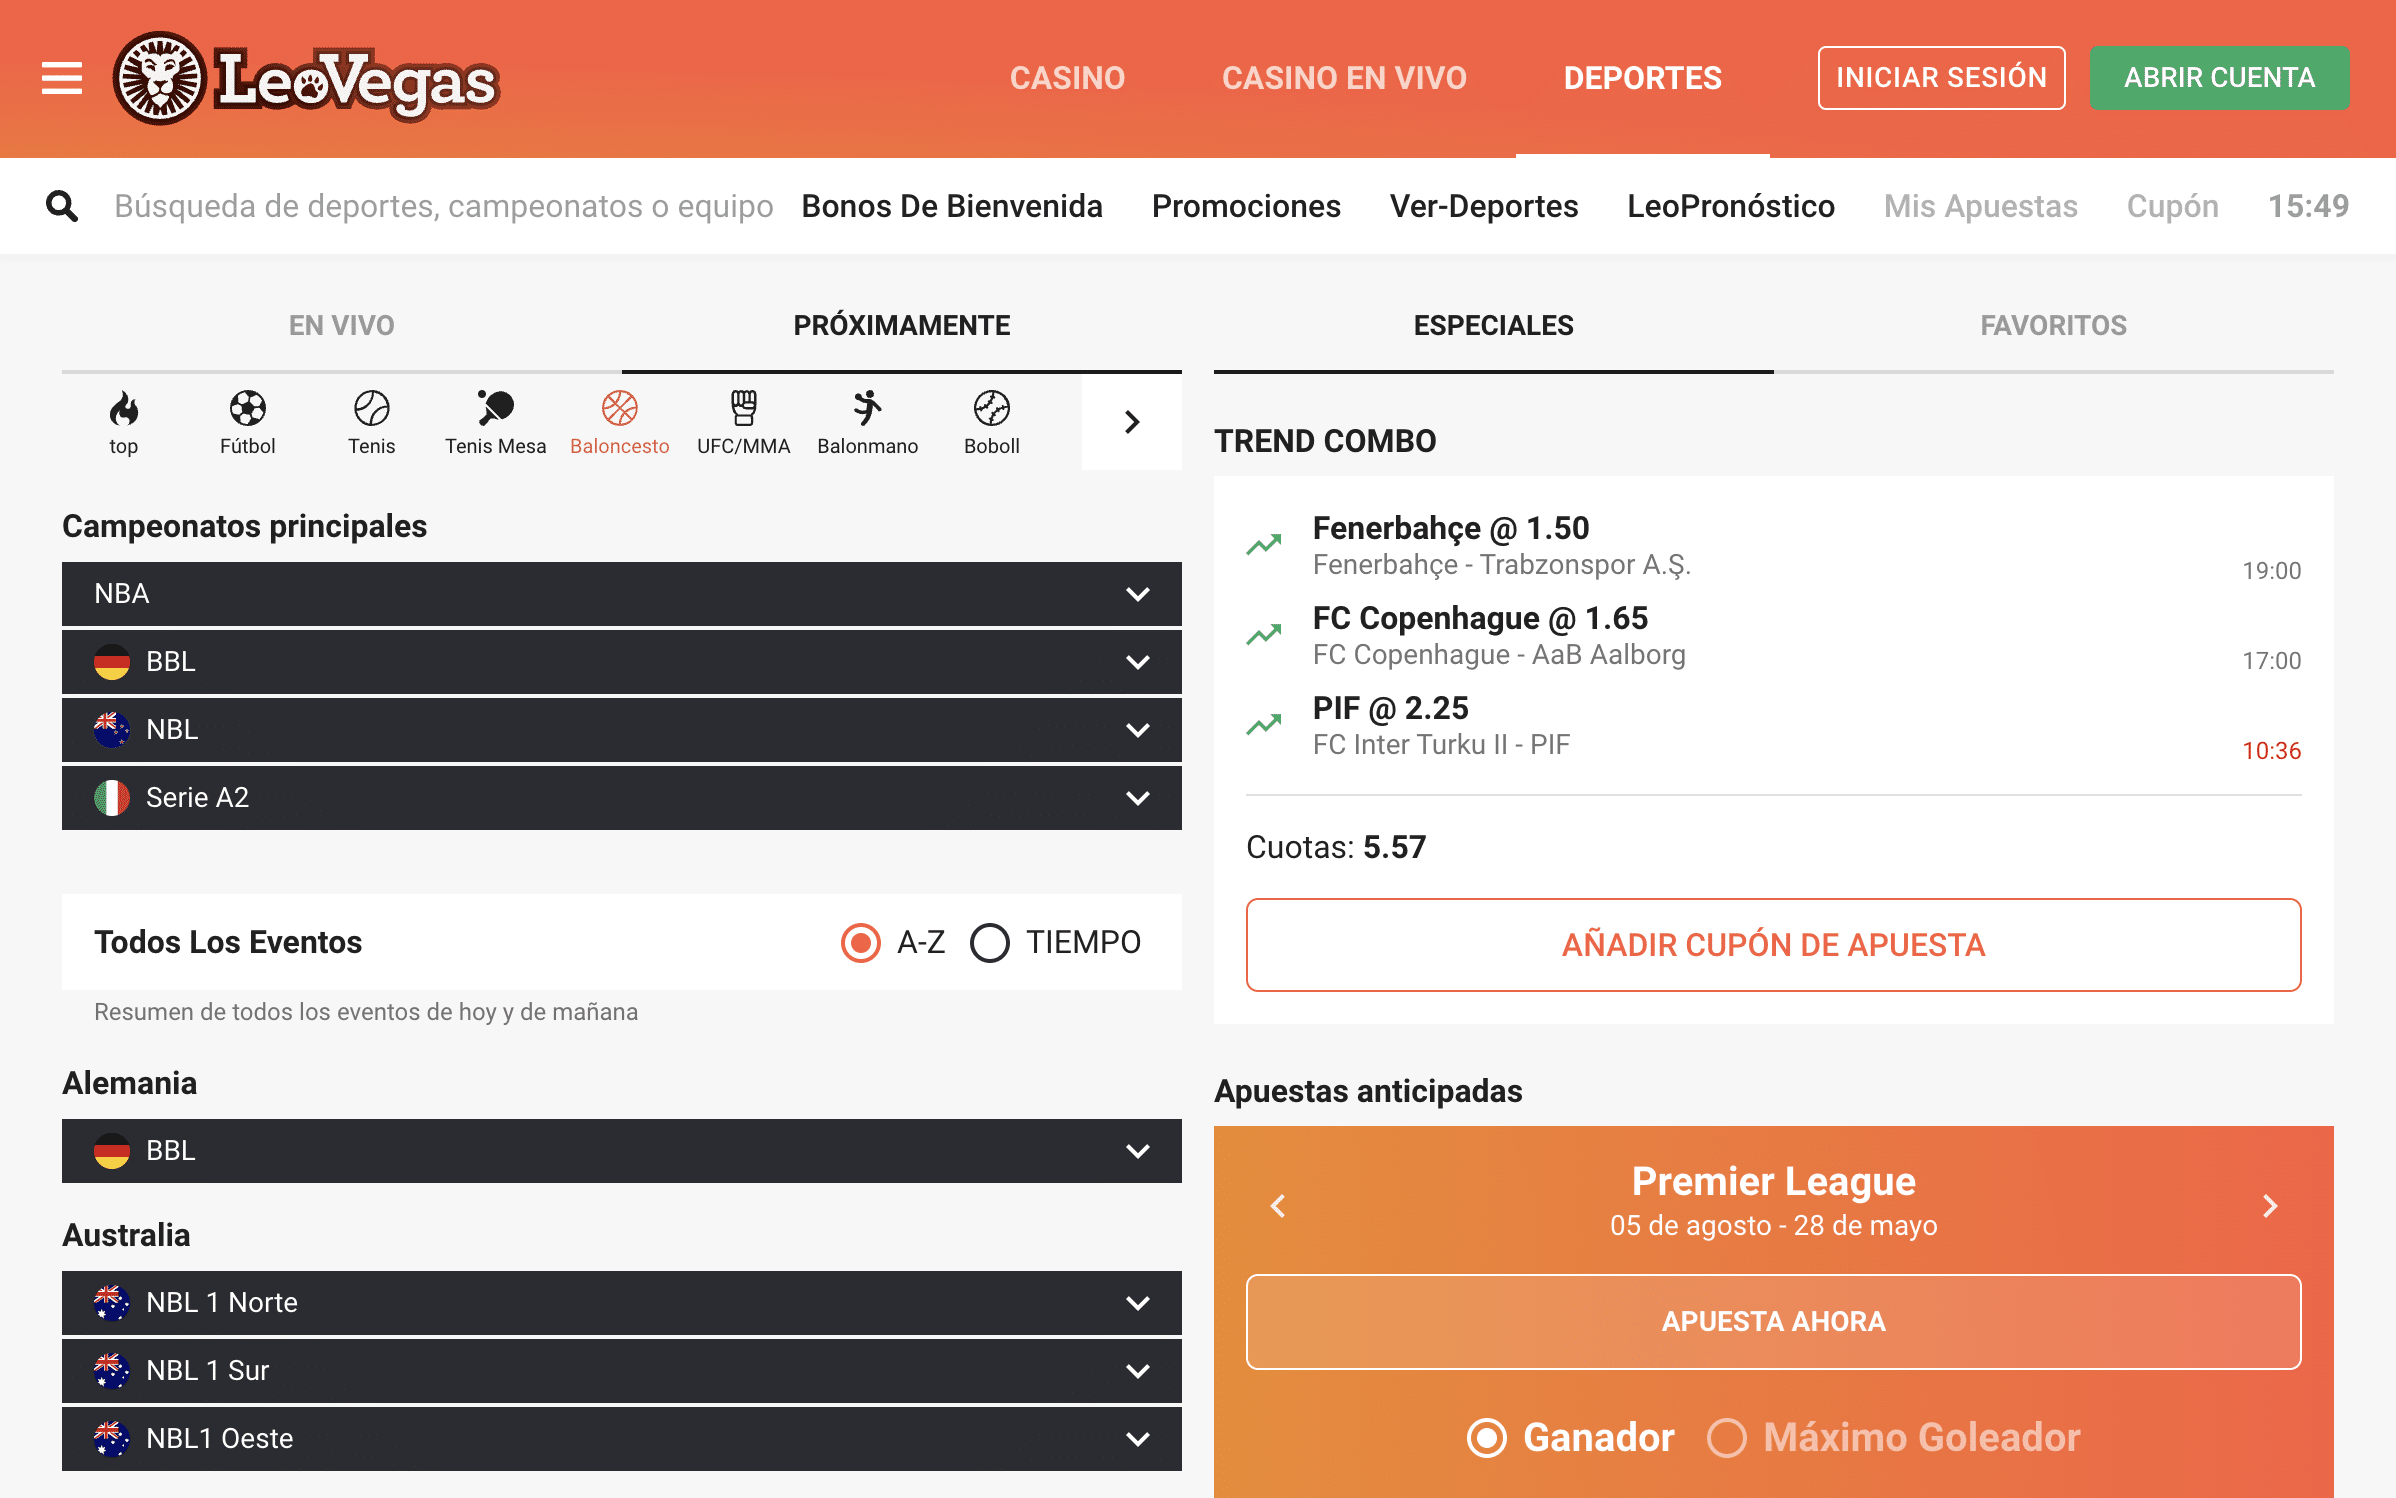The height and width of the screenshot is (1498, 2396).
Task: Toggle the TIEMPO sorting option
Action: 988,941
